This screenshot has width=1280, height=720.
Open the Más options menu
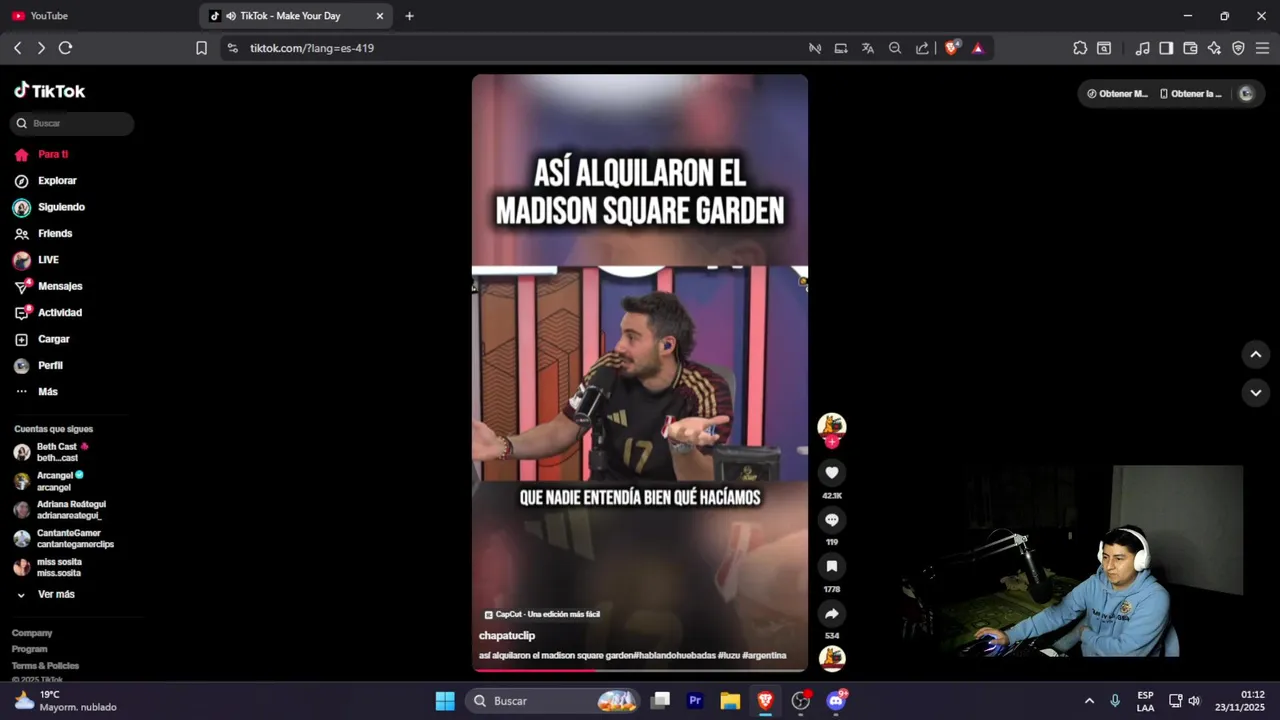click(36, 392)
